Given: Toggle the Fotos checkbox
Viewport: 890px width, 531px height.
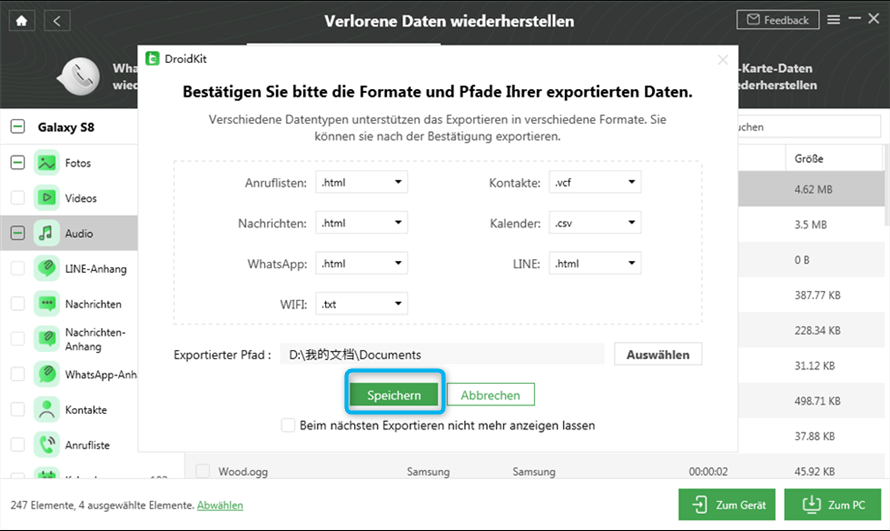Looking at the screenshot, I should point(18,163).
